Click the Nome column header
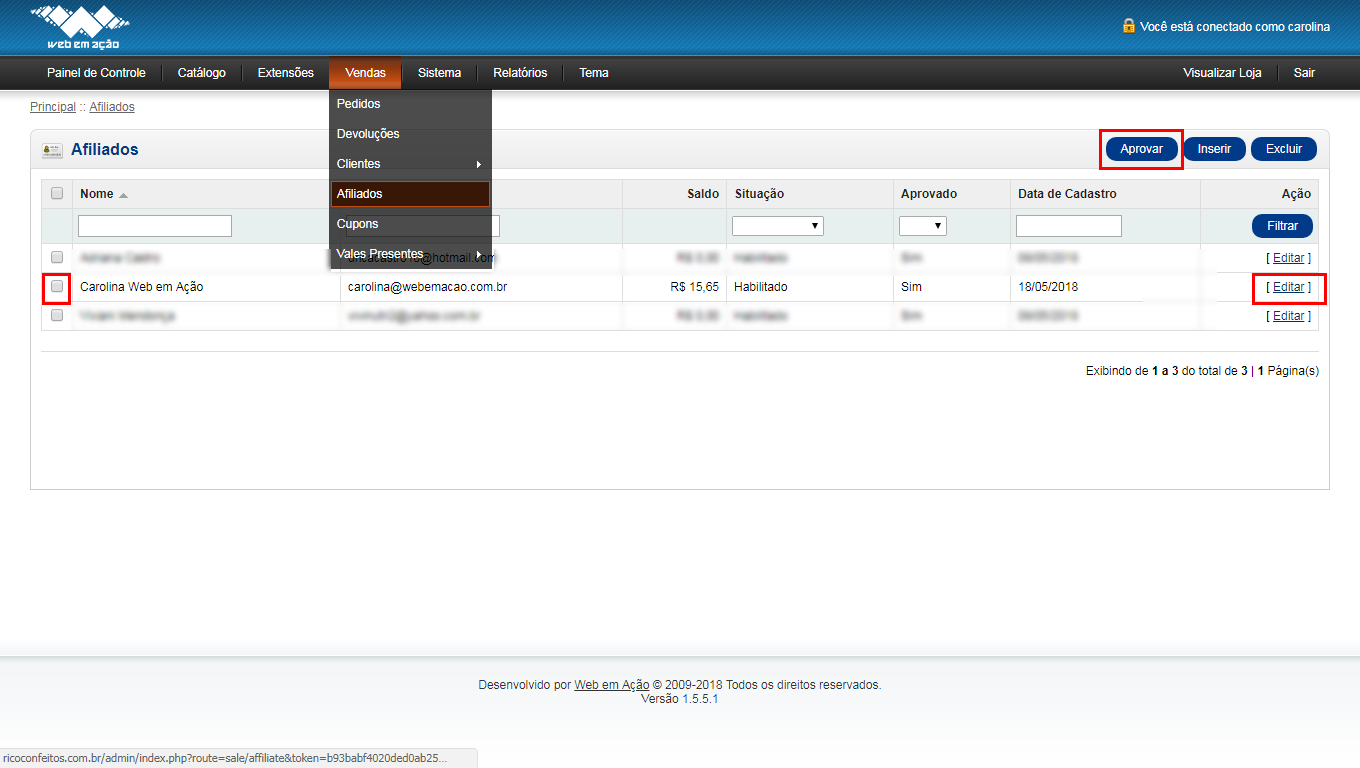 click(97, 194)
